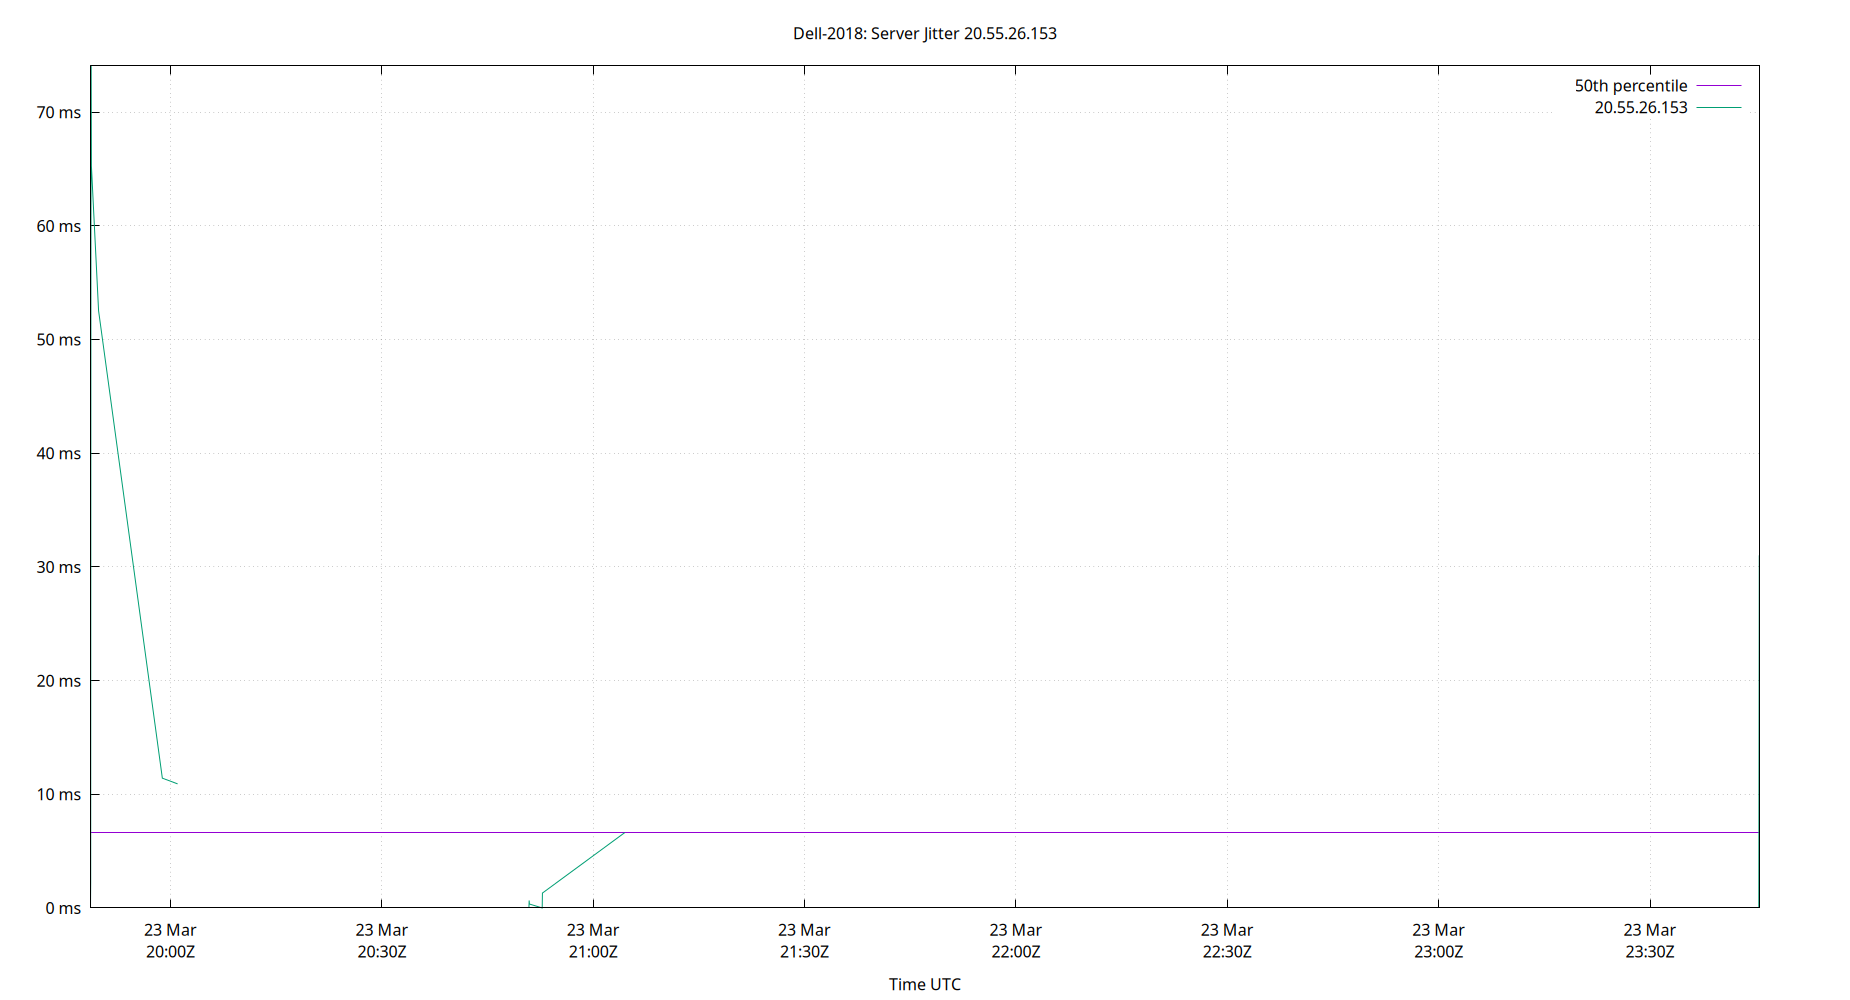Image resolution: width=1850 pixels, height=1000 pixels.
Task: Click the legend entry "50th percentile"
Action: point(1630,85)
